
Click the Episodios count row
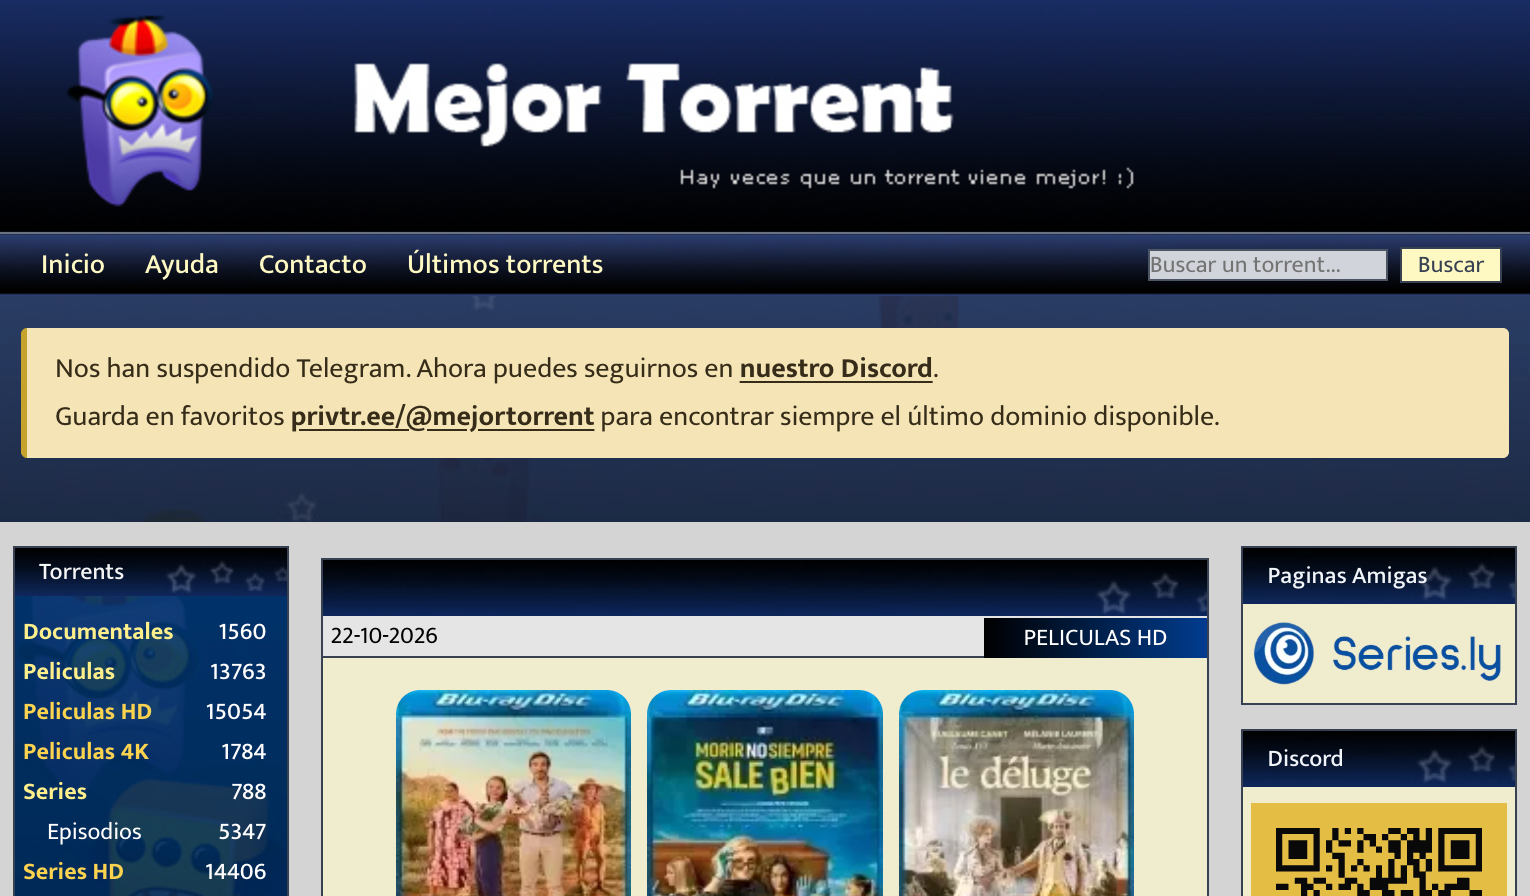(150, 831)
